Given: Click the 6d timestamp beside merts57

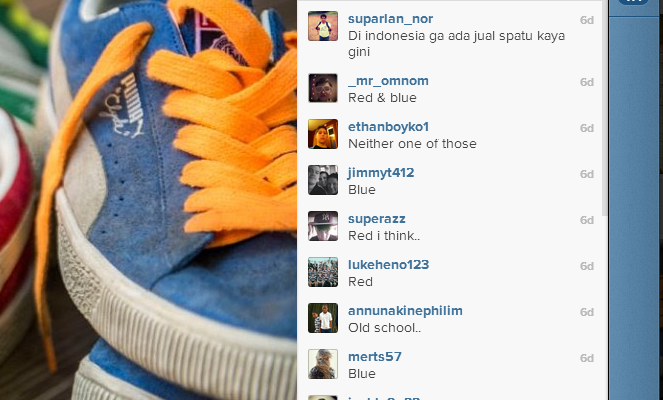Looking at the screenshot, I should point(586,358).
